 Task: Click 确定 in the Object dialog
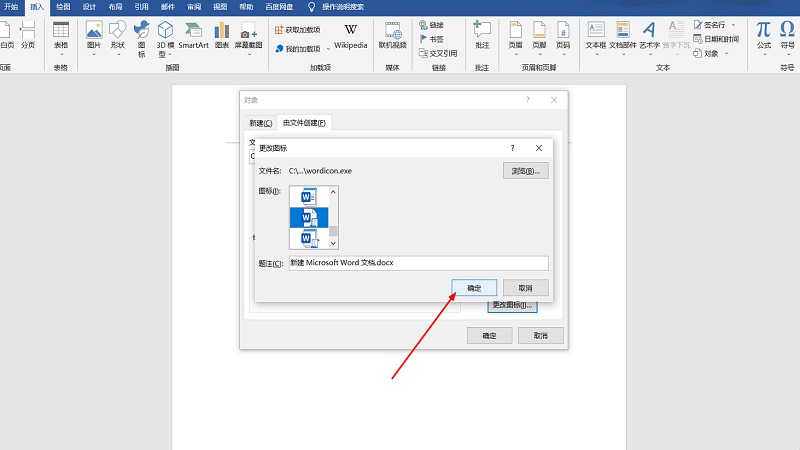489,336
